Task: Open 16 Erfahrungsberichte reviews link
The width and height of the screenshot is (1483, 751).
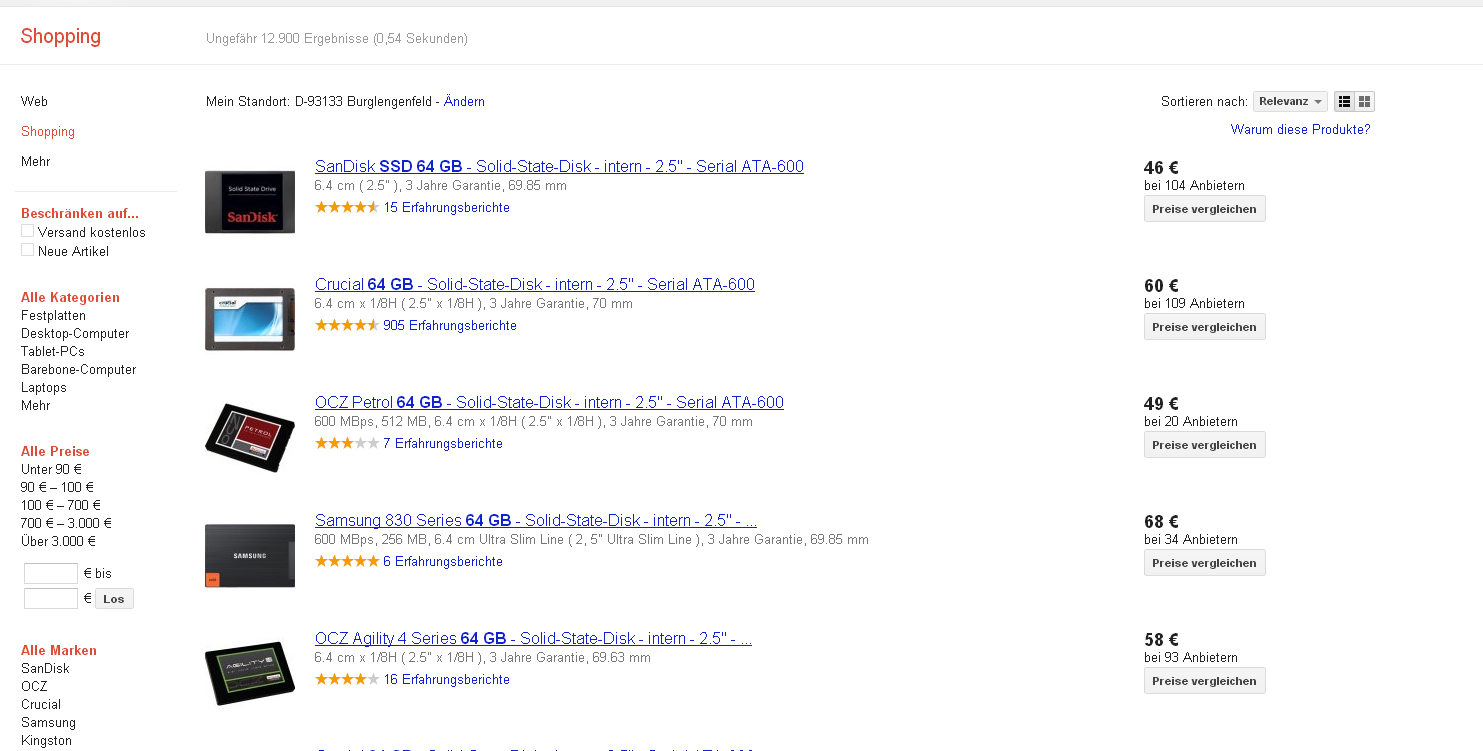Action: [447, 679]
